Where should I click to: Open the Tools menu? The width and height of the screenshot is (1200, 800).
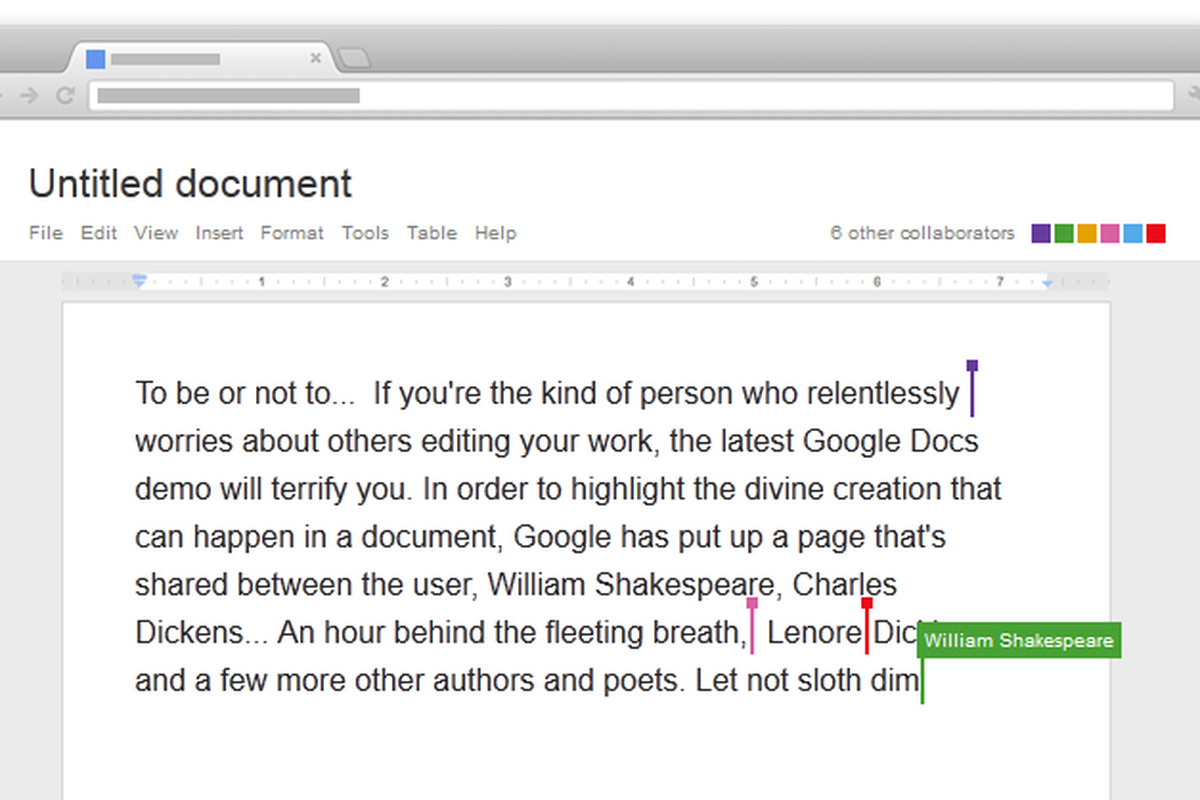(365, 233)
